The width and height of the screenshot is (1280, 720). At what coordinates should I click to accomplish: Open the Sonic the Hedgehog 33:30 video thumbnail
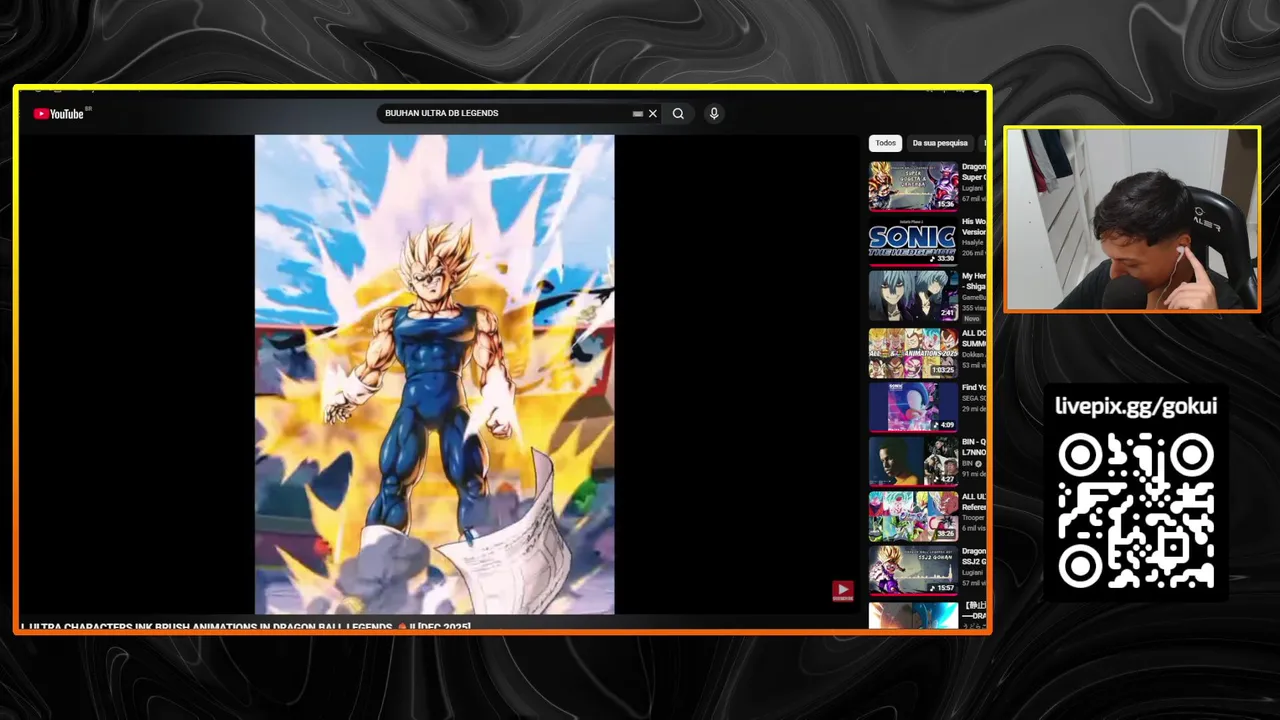[913, 241]
